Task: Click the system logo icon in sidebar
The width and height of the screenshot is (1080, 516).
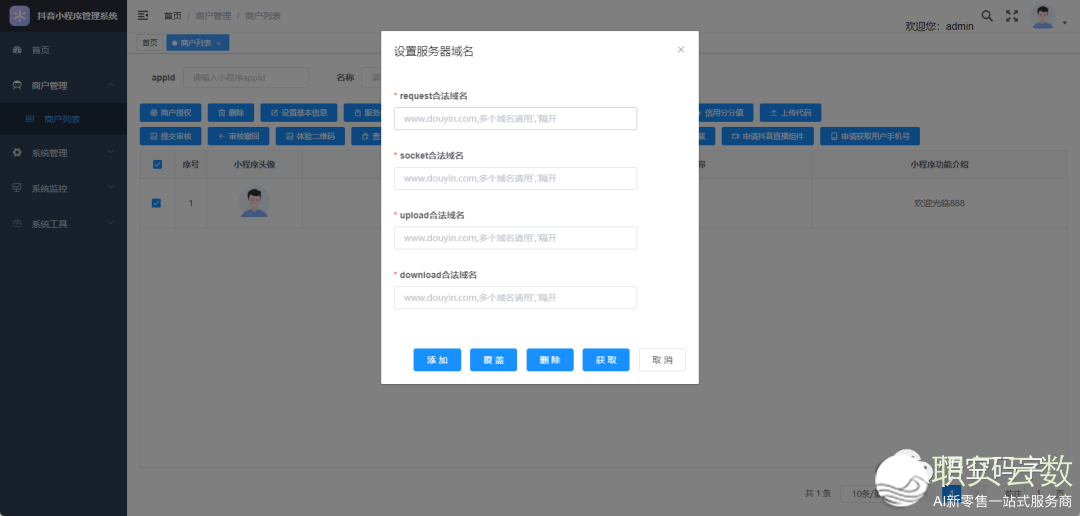Action: click(x=19, y=15)
